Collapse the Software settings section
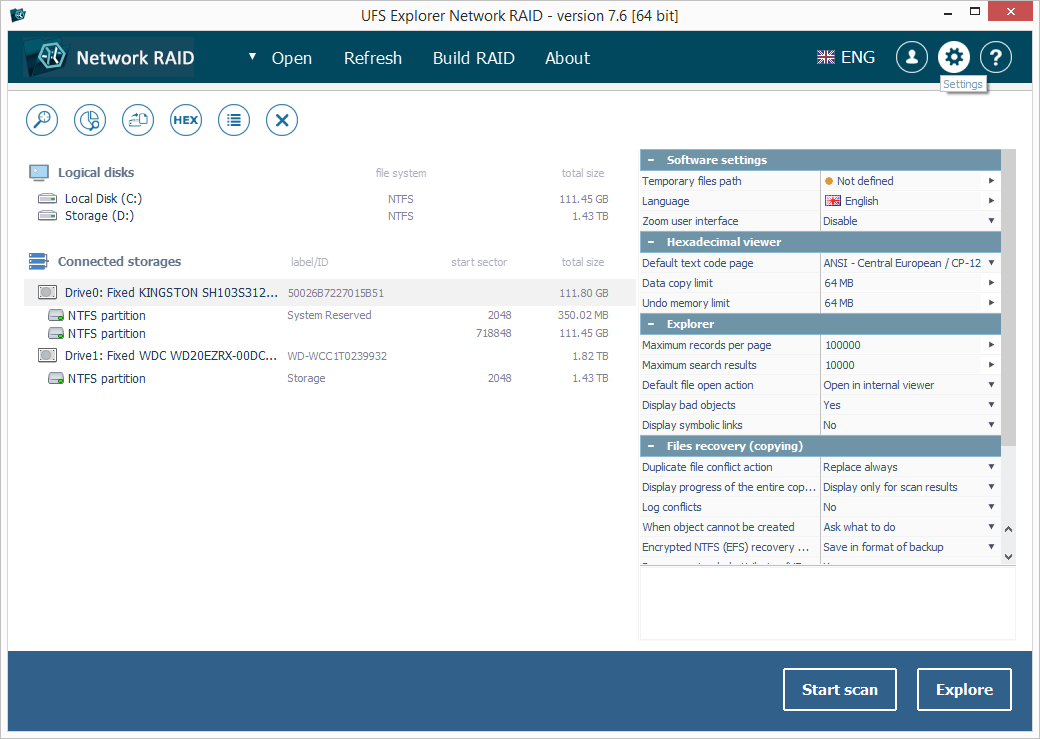1040x739 pixels. pos(651,160)
